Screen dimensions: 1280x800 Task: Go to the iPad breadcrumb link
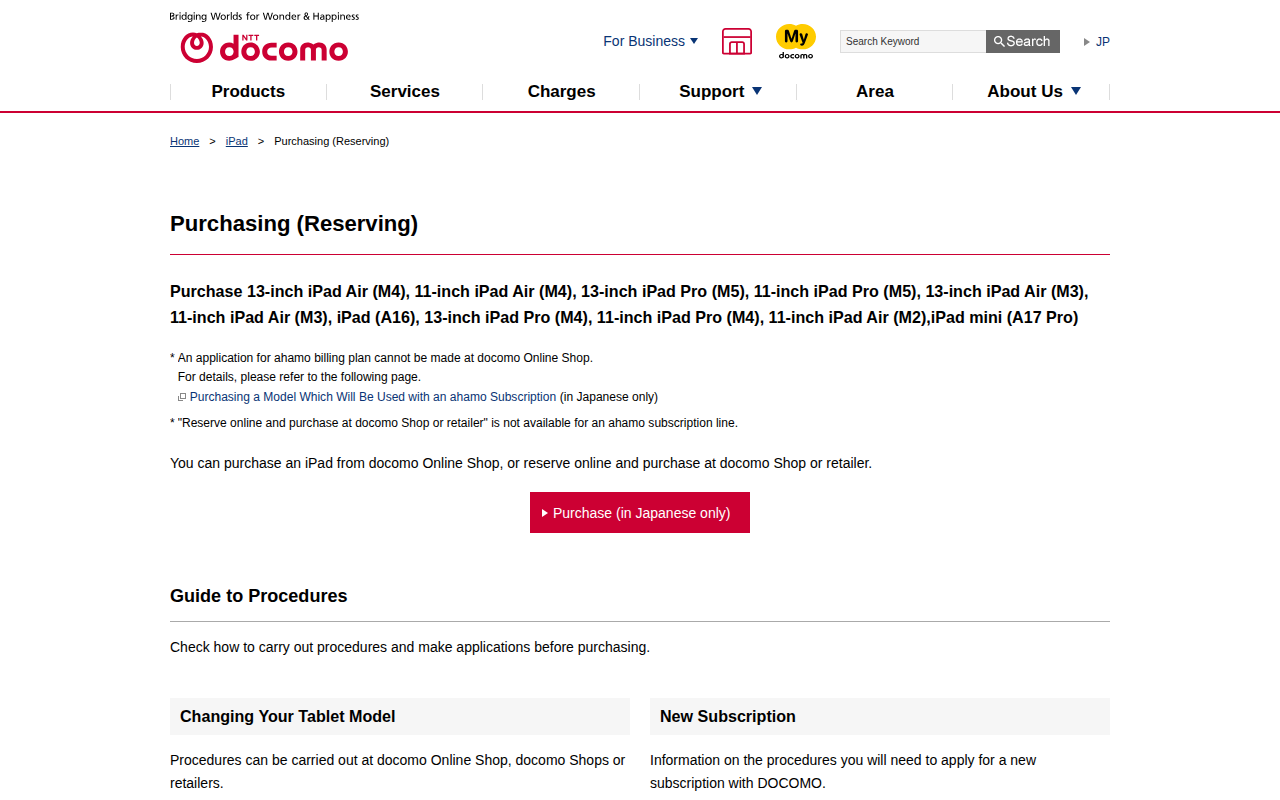pos(237,141)
